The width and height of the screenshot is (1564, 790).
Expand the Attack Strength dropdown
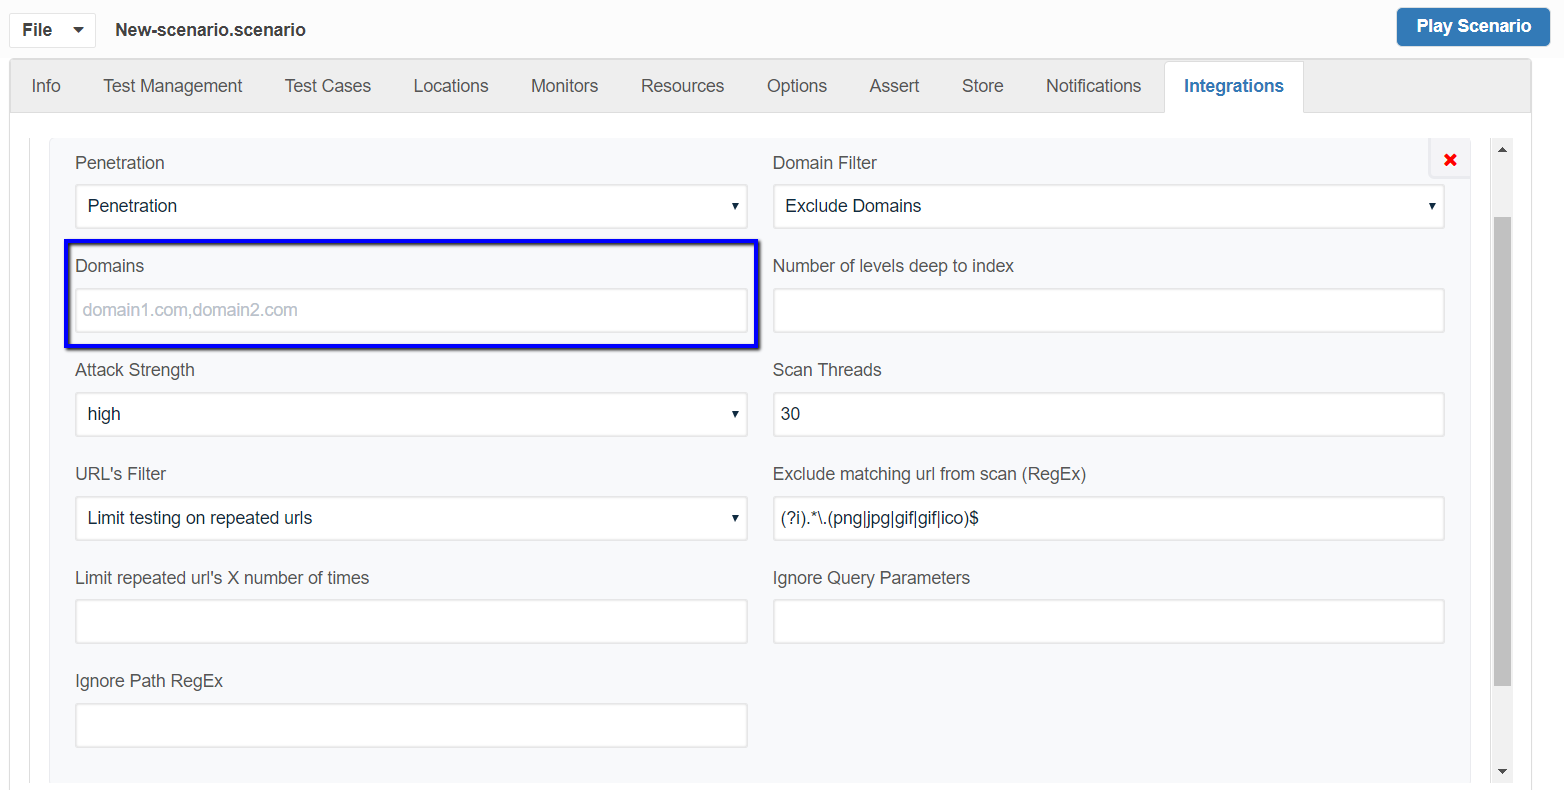point(411,414)
